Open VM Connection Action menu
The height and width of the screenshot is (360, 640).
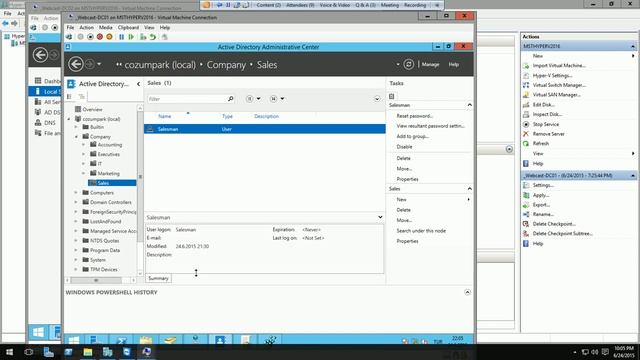87,27
